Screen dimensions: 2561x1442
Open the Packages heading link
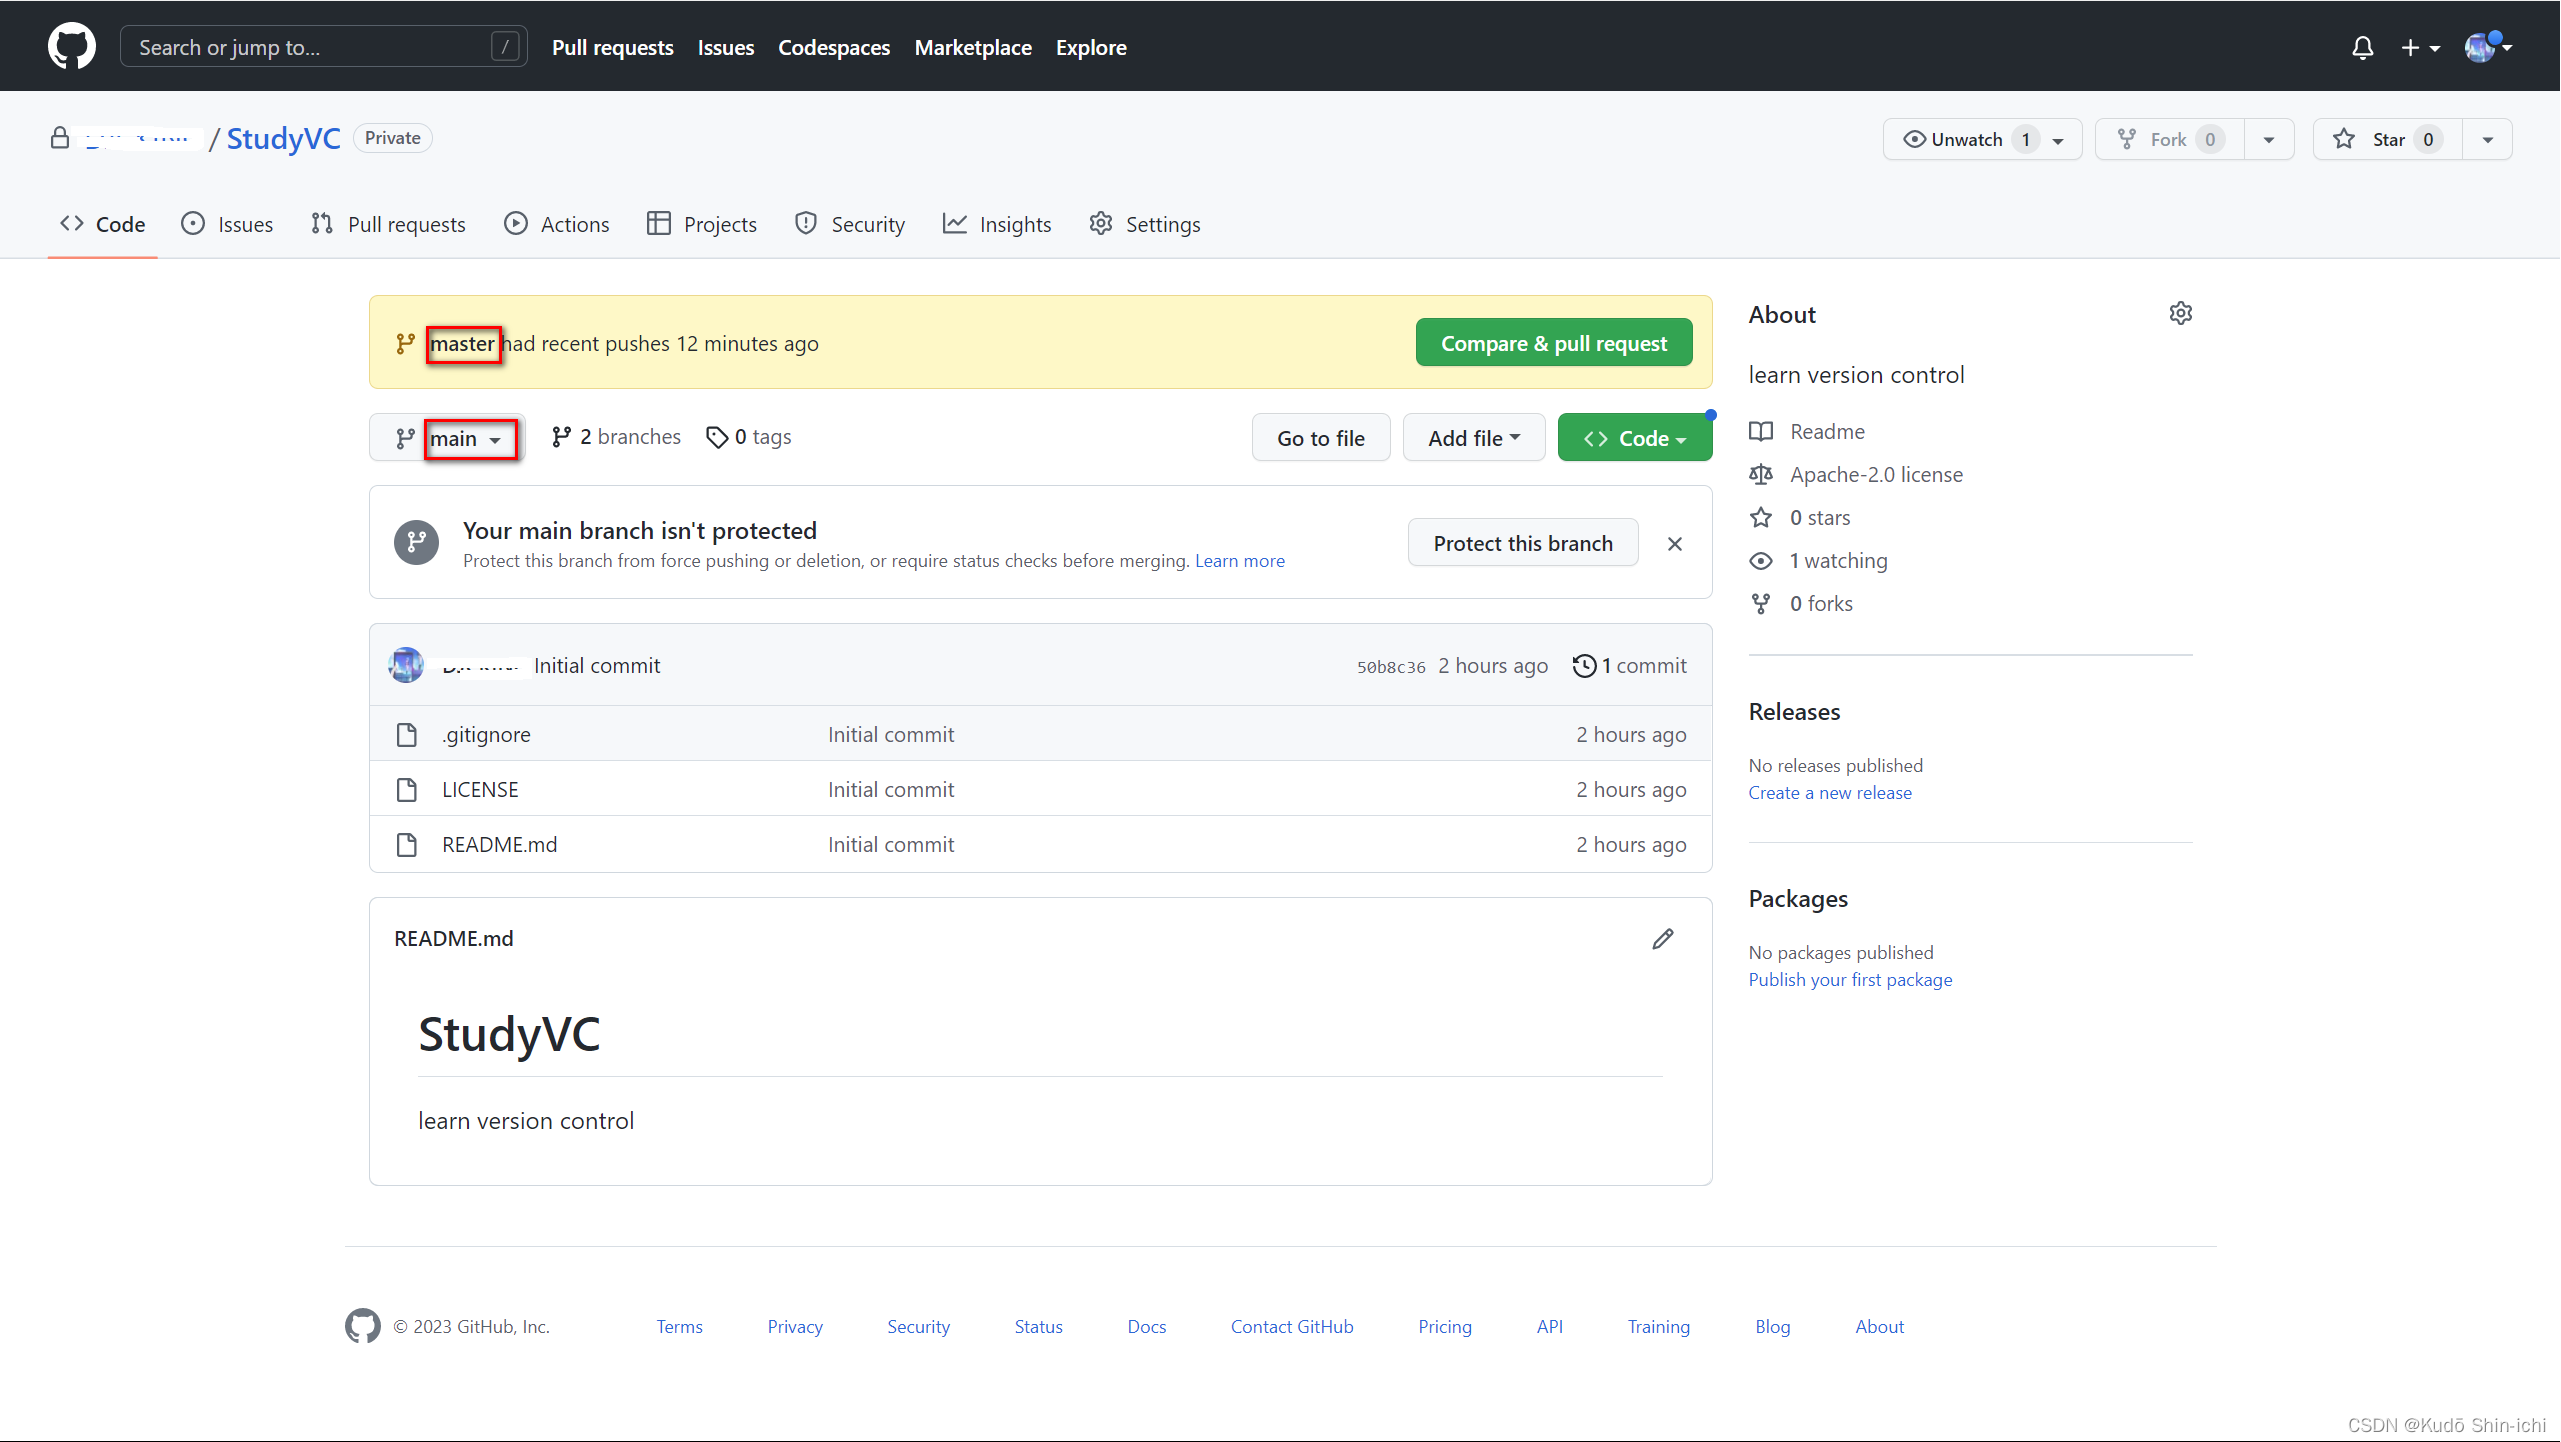coord(1798,899)
